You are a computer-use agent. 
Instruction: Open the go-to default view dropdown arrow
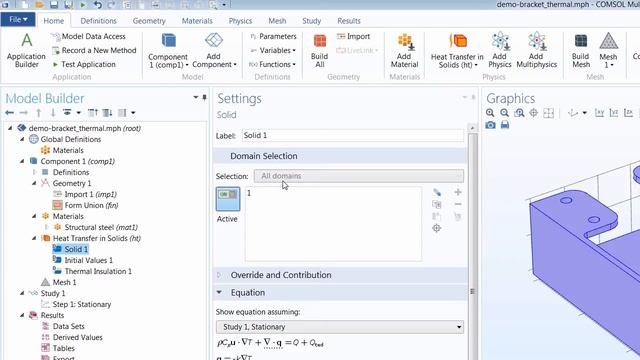pyautogui.click(x=584, y=113)
